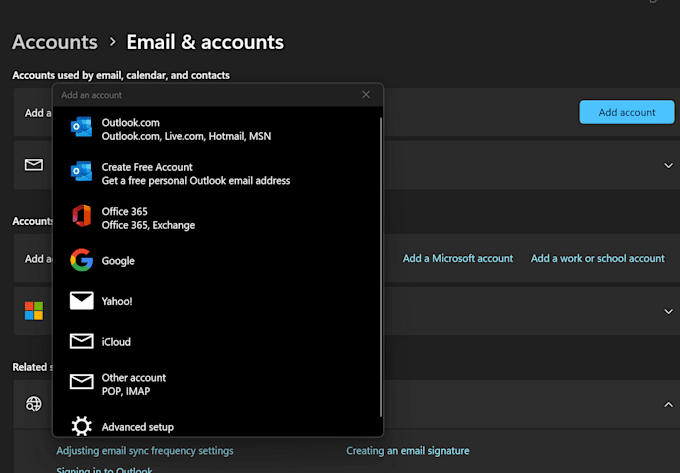Click the Email & accounts page heading
The width and height of the screenshot is (680, 473).
[205, 42]
